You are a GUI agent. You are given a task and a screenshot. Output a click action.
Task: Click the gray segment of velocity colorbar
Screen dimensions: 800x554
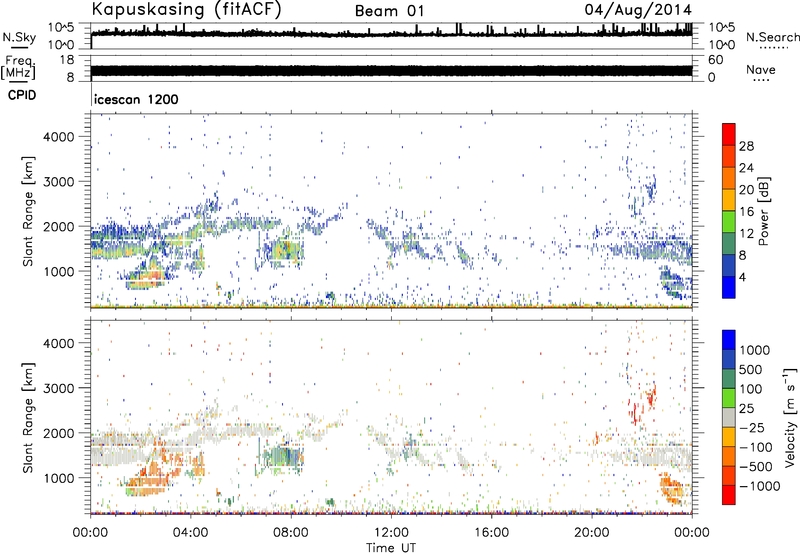[x=729, y=418]
